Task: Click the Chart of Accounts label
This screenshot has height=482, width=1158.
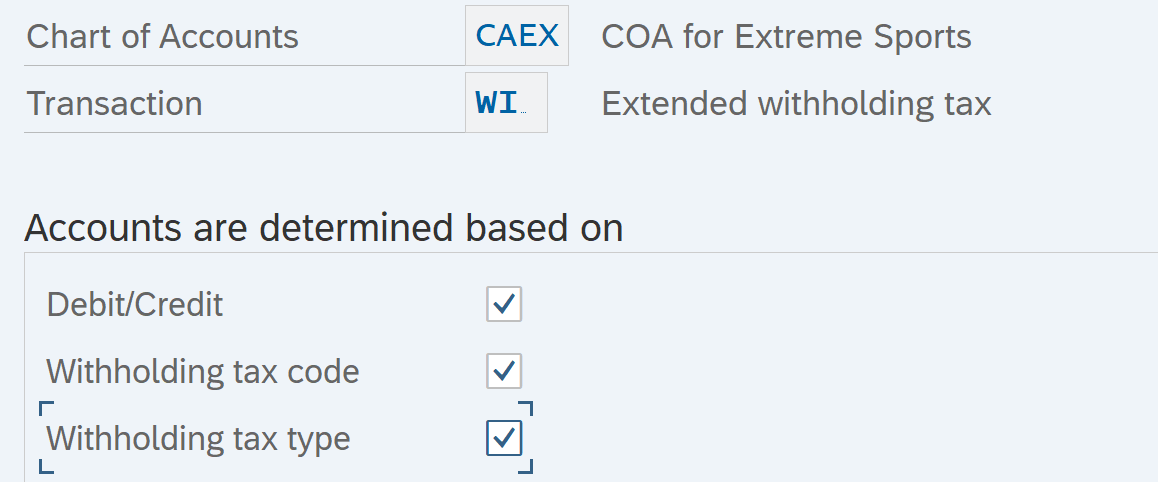Action: coord(162,37)
